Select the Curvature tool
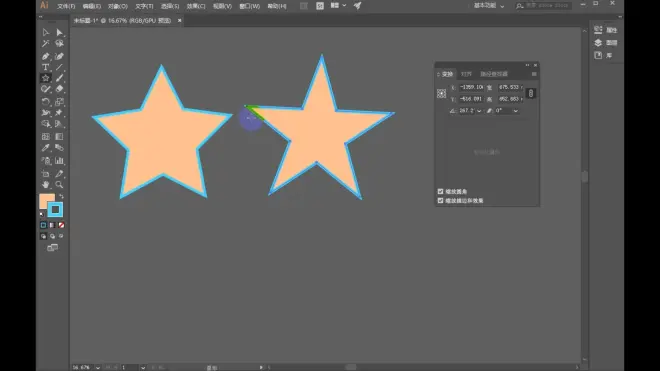Screen dimensions: 660x371 [x=59, y=56]
